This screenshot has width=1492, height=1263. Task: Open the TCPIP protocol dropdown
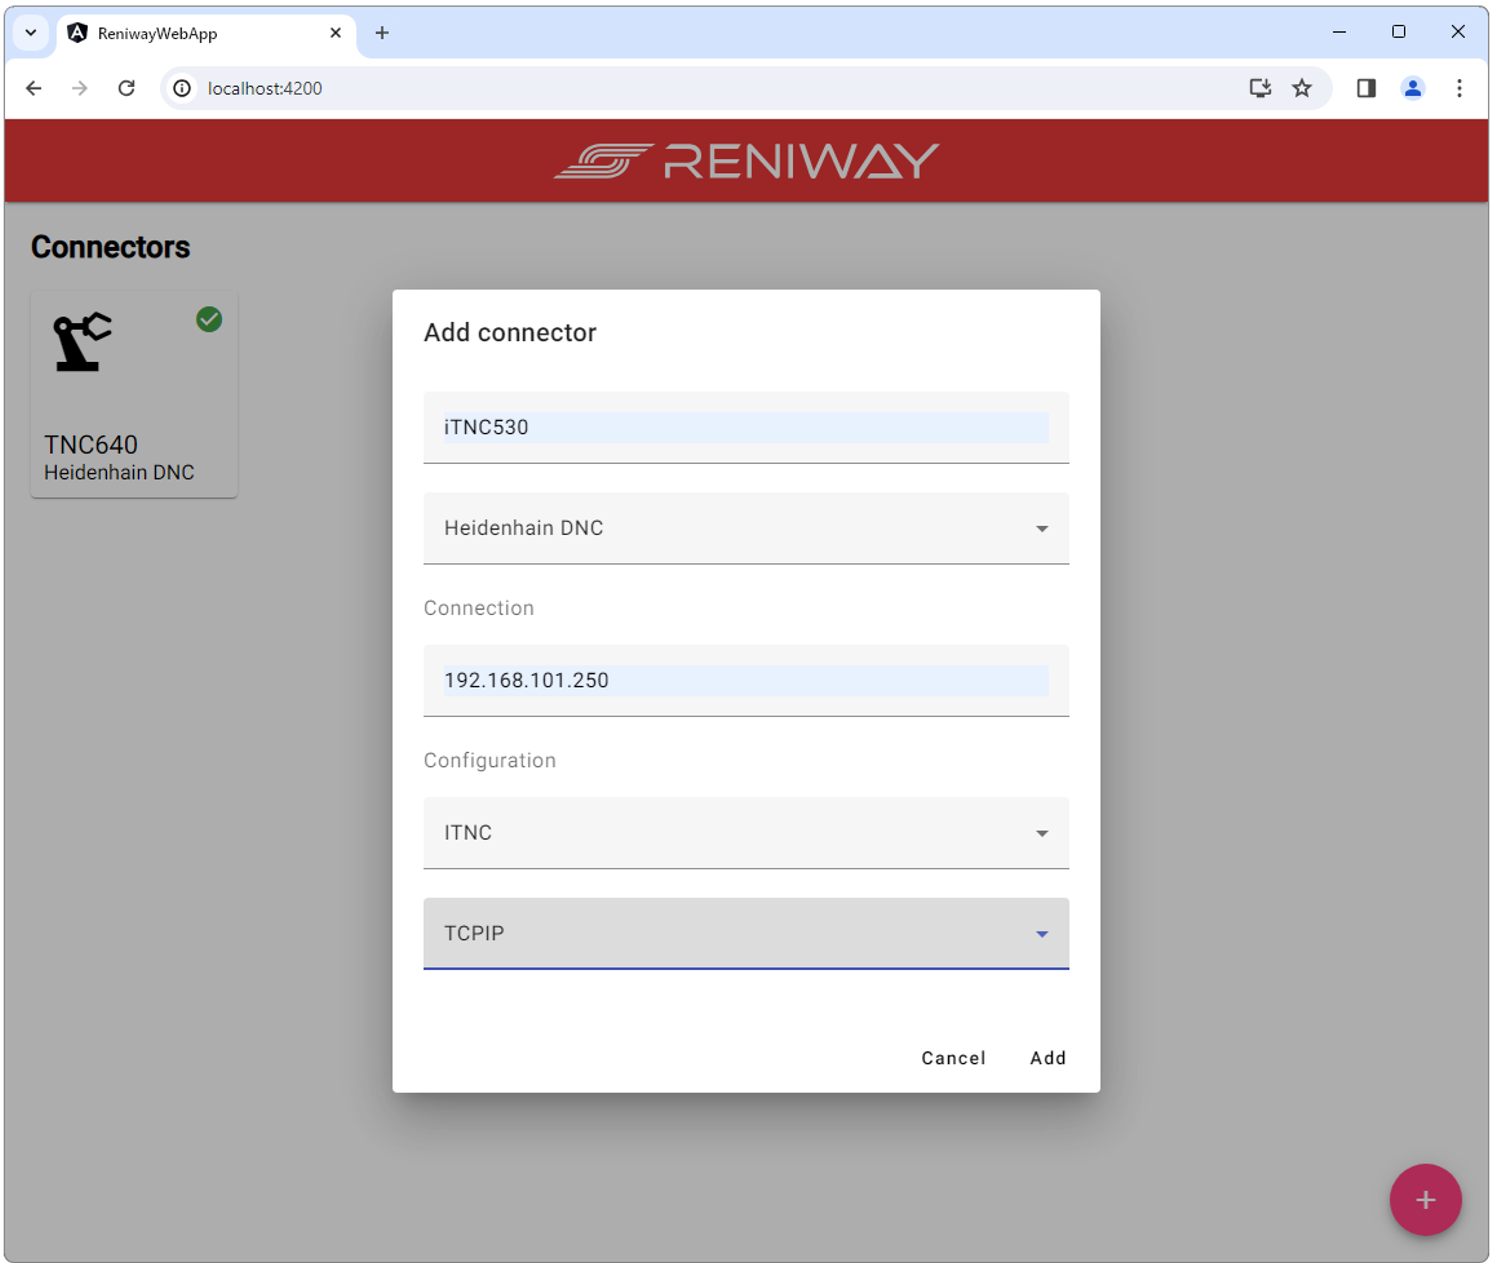click(x=746, y=933)
